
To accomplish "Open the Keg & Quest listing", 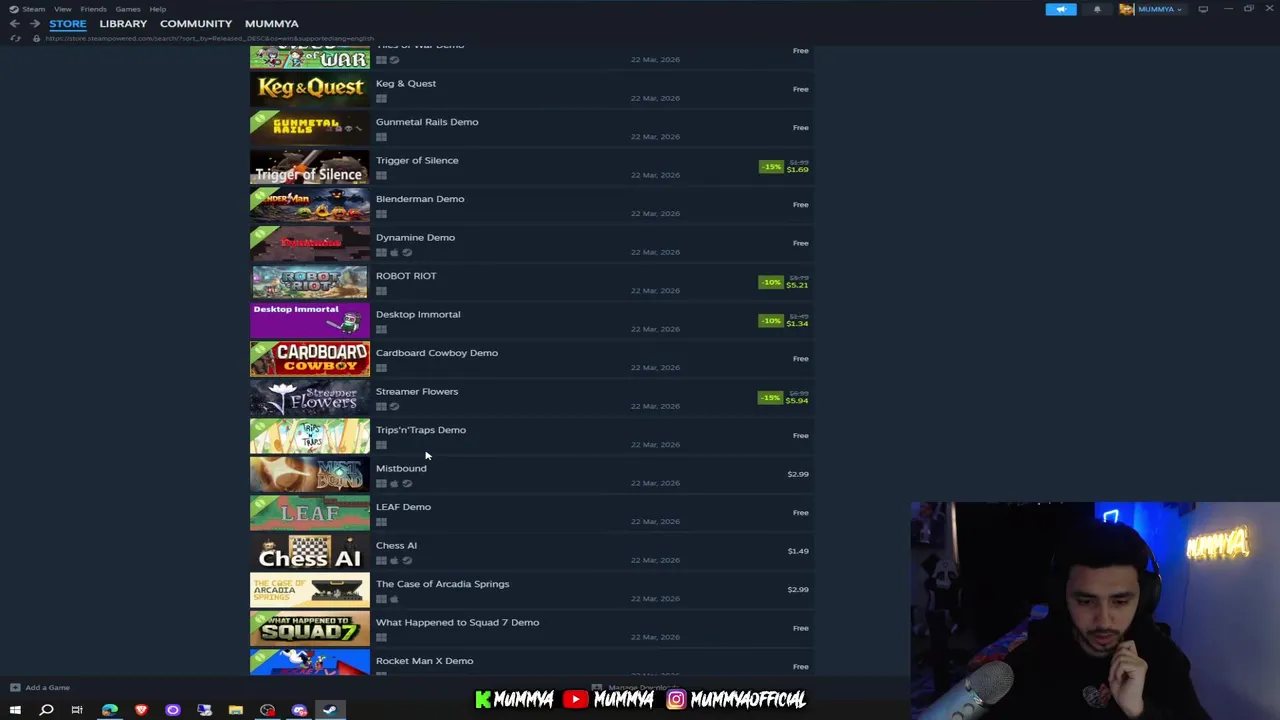I will (531, 89).
